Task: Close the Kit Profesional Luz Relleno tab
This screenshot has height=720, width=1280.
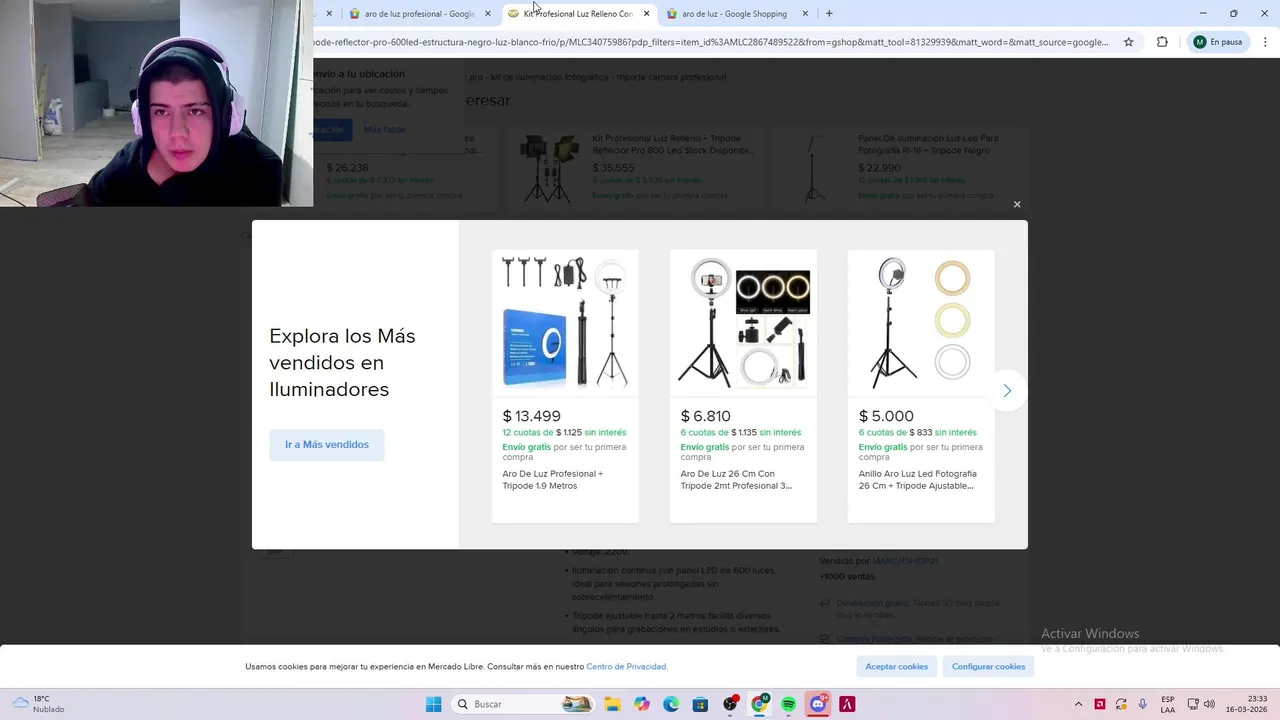Action: tap(647, 14)
